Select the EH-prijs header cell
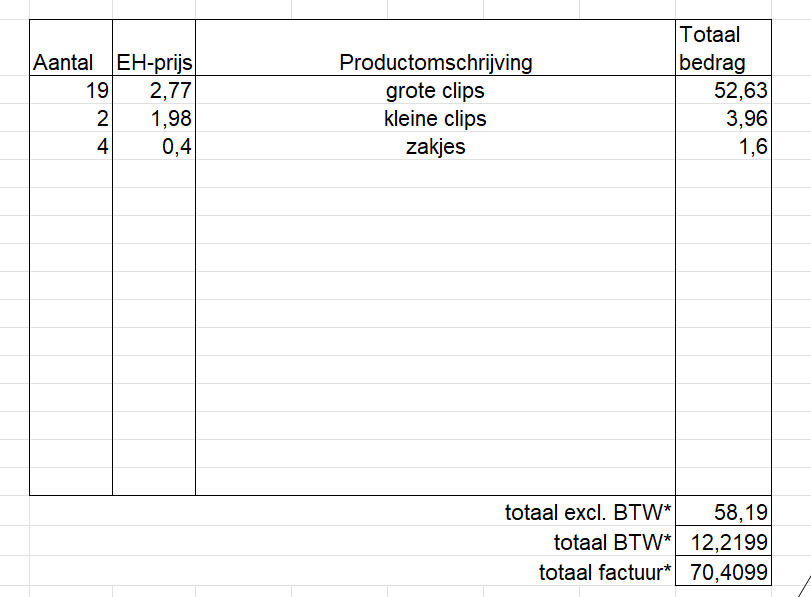This screenshot has width=811, height=597. pyautogui.click(x=154, y=48)
